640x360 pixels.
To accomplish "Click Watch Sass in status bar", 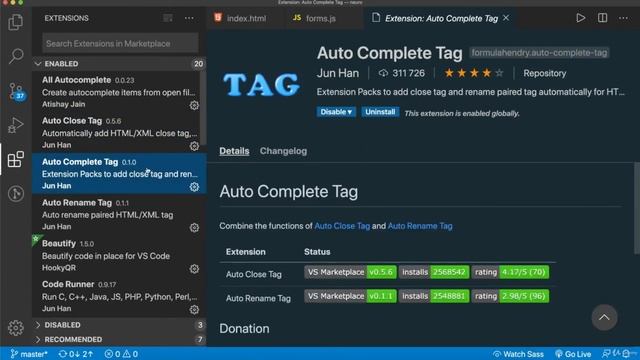I will [x=518, y=354].
